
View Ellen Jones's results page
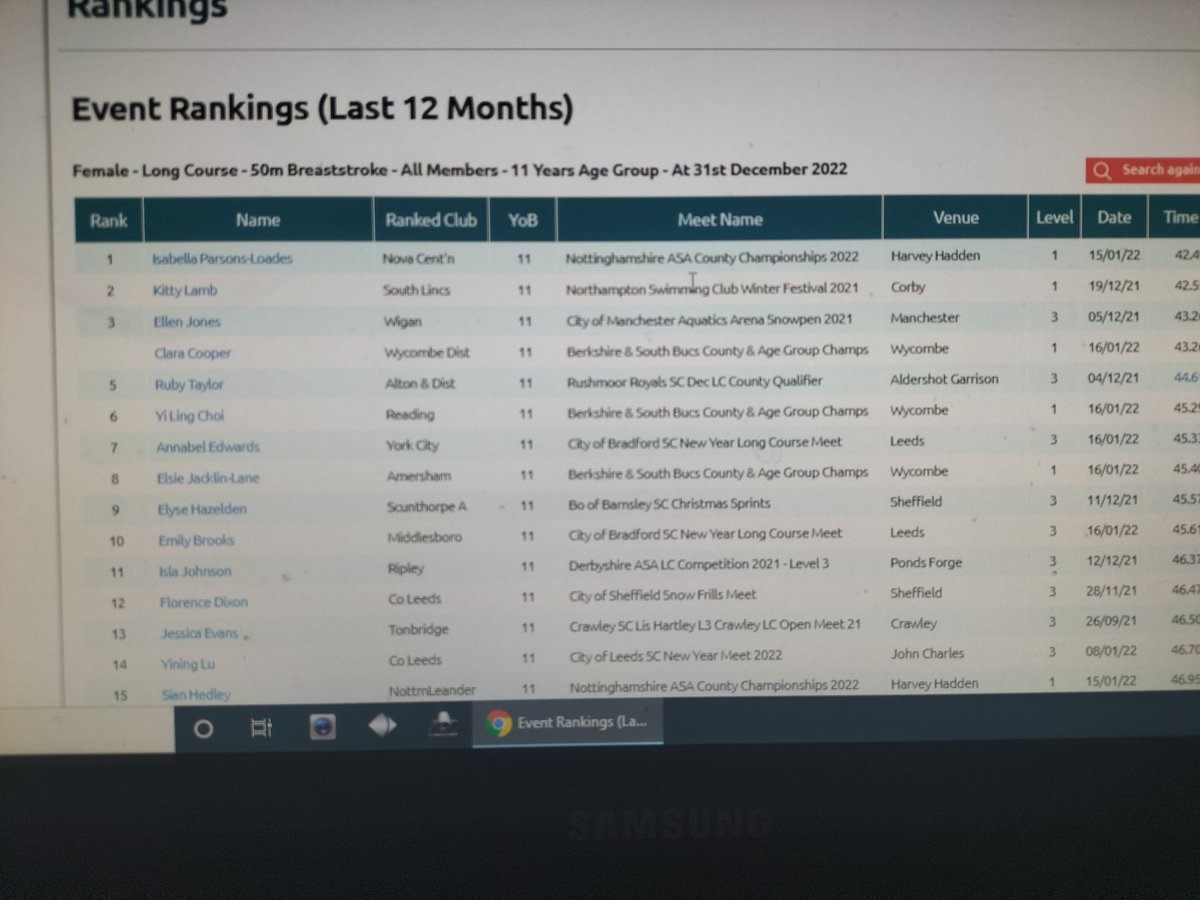[x=187, y=322]
